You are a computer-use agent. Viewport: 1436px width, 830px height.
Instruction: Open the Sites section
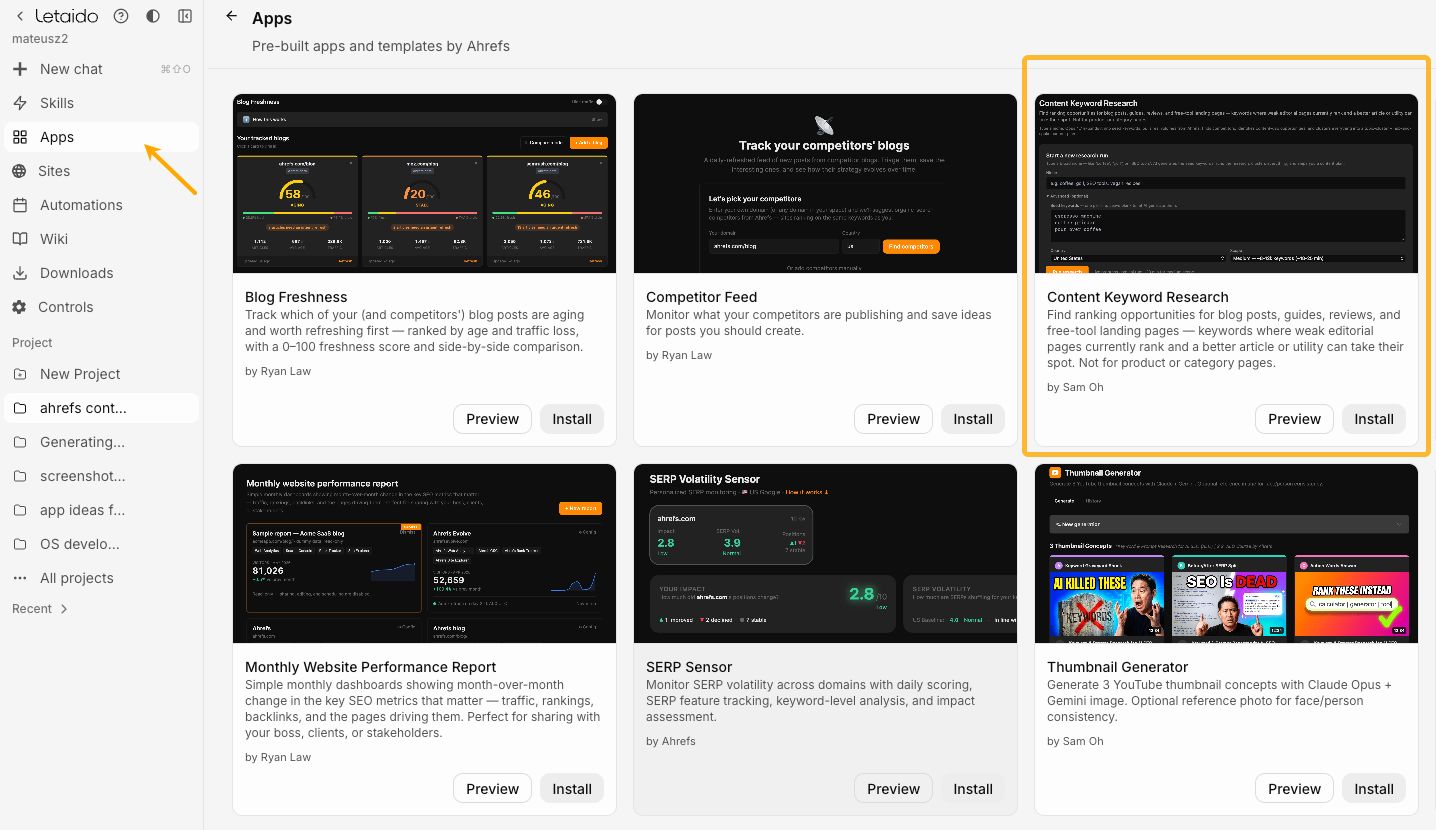[101, 171]
